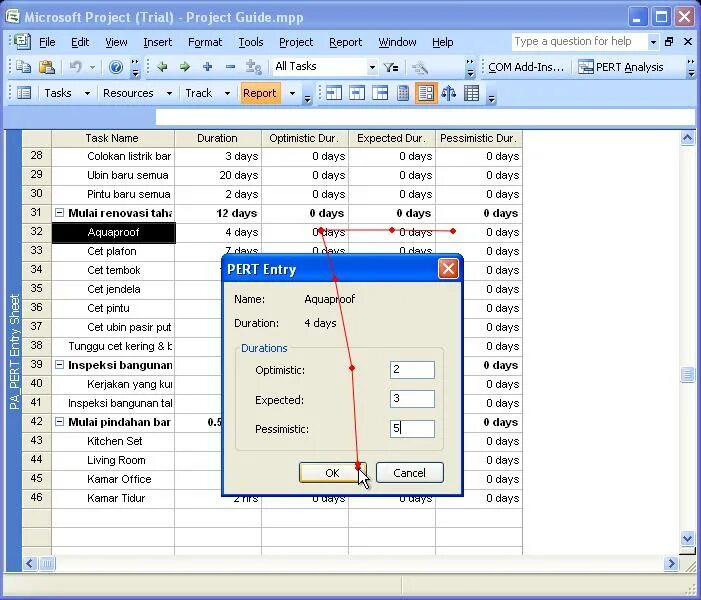Click the vertical scrollbar up arrow
Screen dimensions: 701x600
[x=687, y=138]
